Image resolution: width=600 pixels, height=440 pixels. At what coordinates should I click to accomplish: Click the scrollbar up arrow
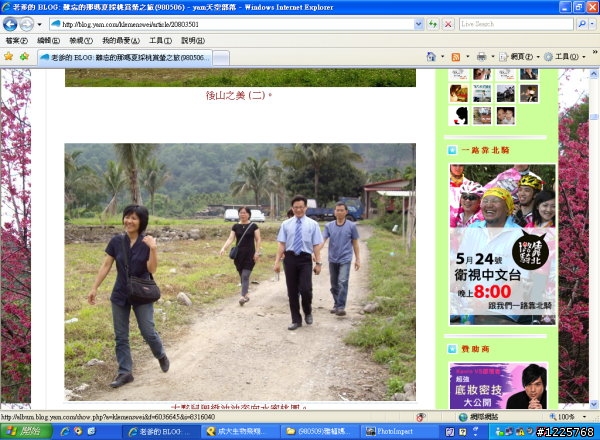[x=594, y=73]
